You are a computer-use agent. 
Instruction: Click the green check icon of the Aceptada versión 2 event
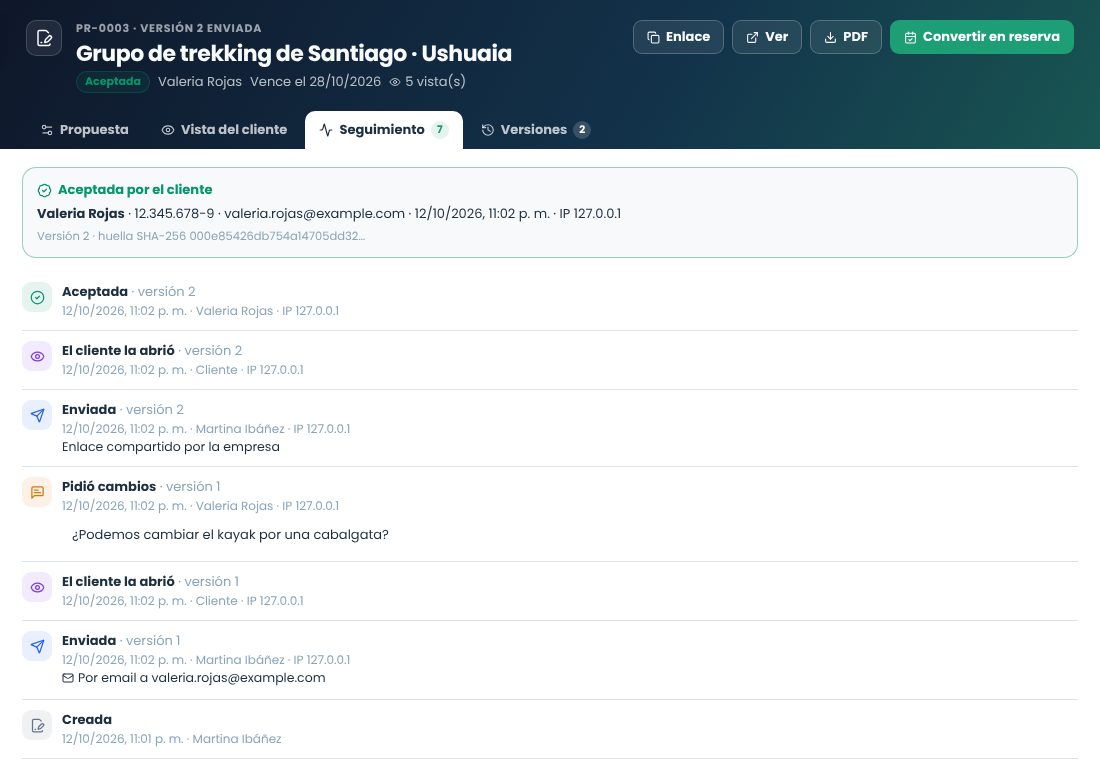pyautogui.click(x=37, y=297)
